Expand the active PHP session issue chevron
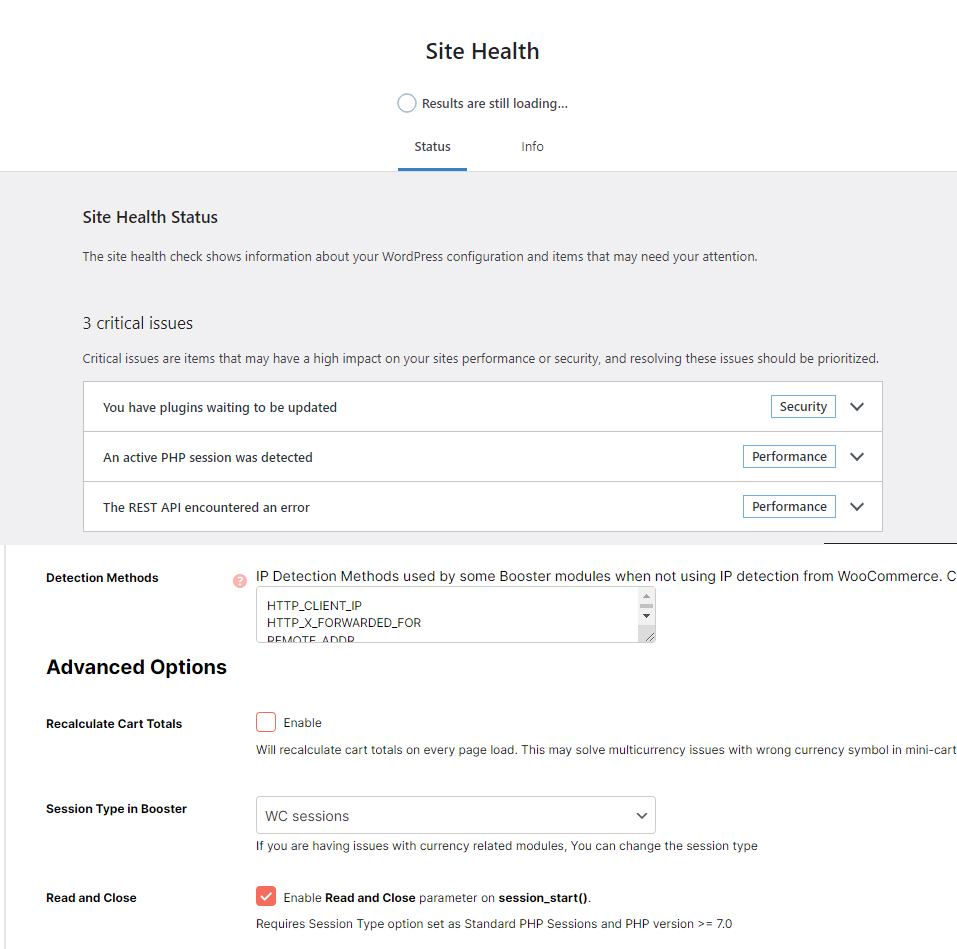Screen dimensions: 957x949 click(x=857, y=456)
